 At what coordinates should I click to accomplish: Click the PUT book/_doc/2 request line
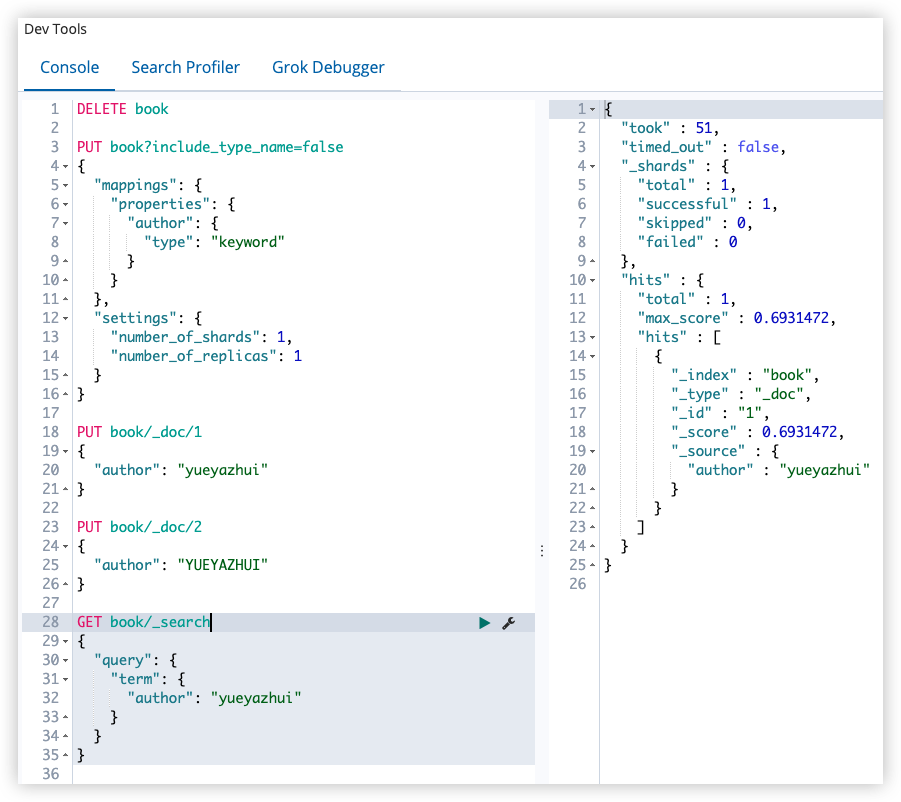[140, 527]
